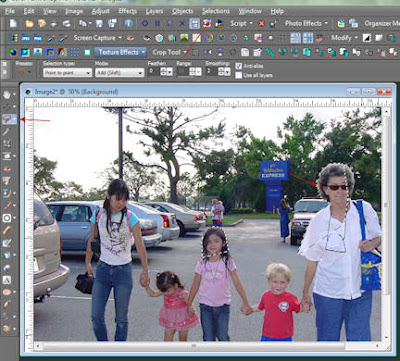Select the Pan hand tool
Viewport: 400px width, 361px height.
tap(7, 95)
